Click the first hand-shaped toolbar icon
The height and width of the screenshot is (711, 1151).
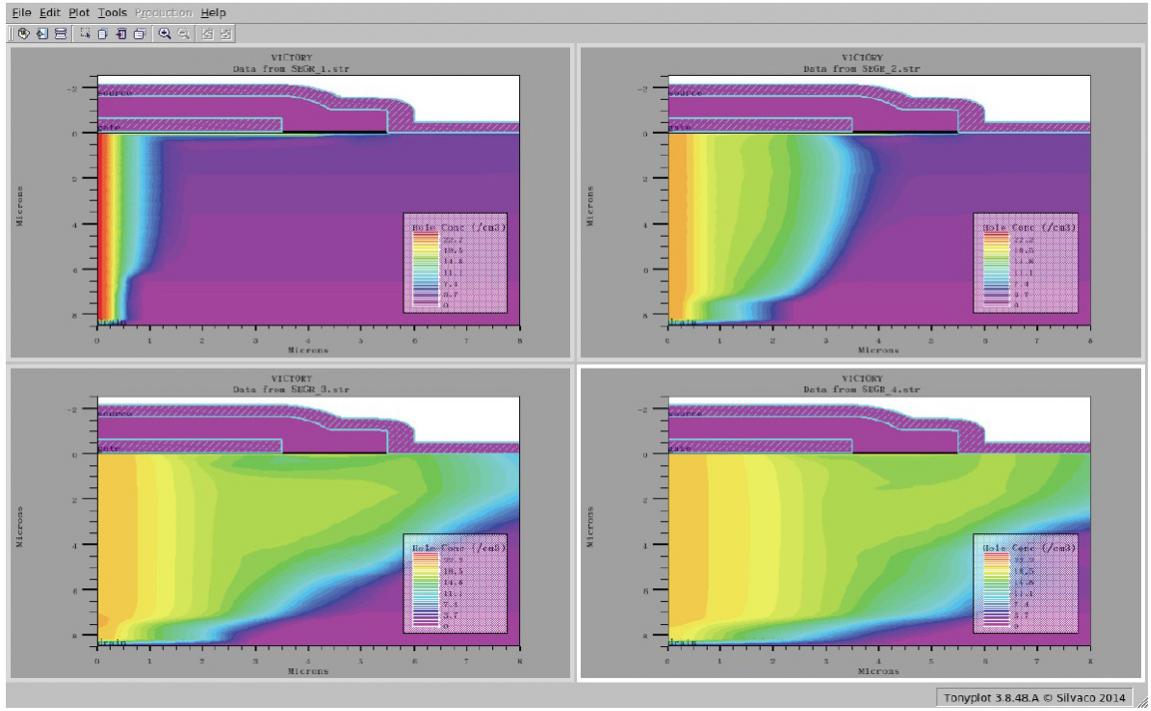pos(23,34)
